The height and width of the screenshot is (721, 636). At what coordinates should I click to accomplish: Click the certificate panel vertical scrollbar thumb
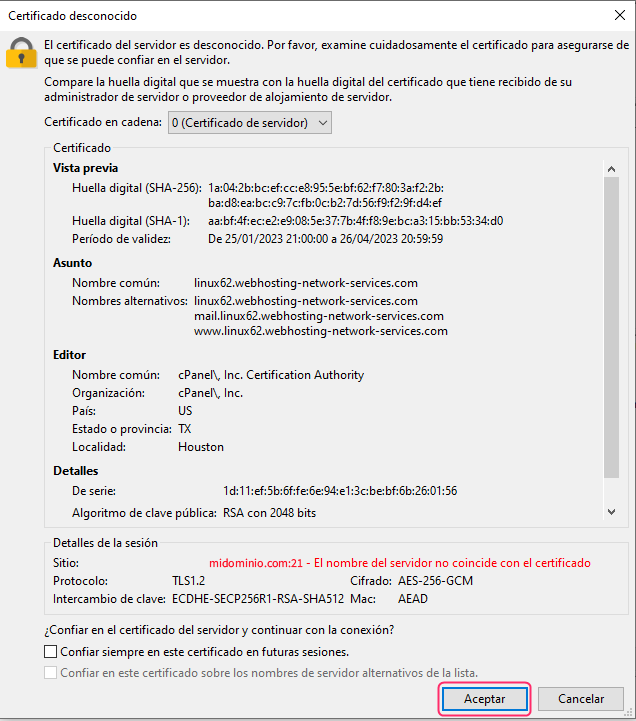pos(611,327)
